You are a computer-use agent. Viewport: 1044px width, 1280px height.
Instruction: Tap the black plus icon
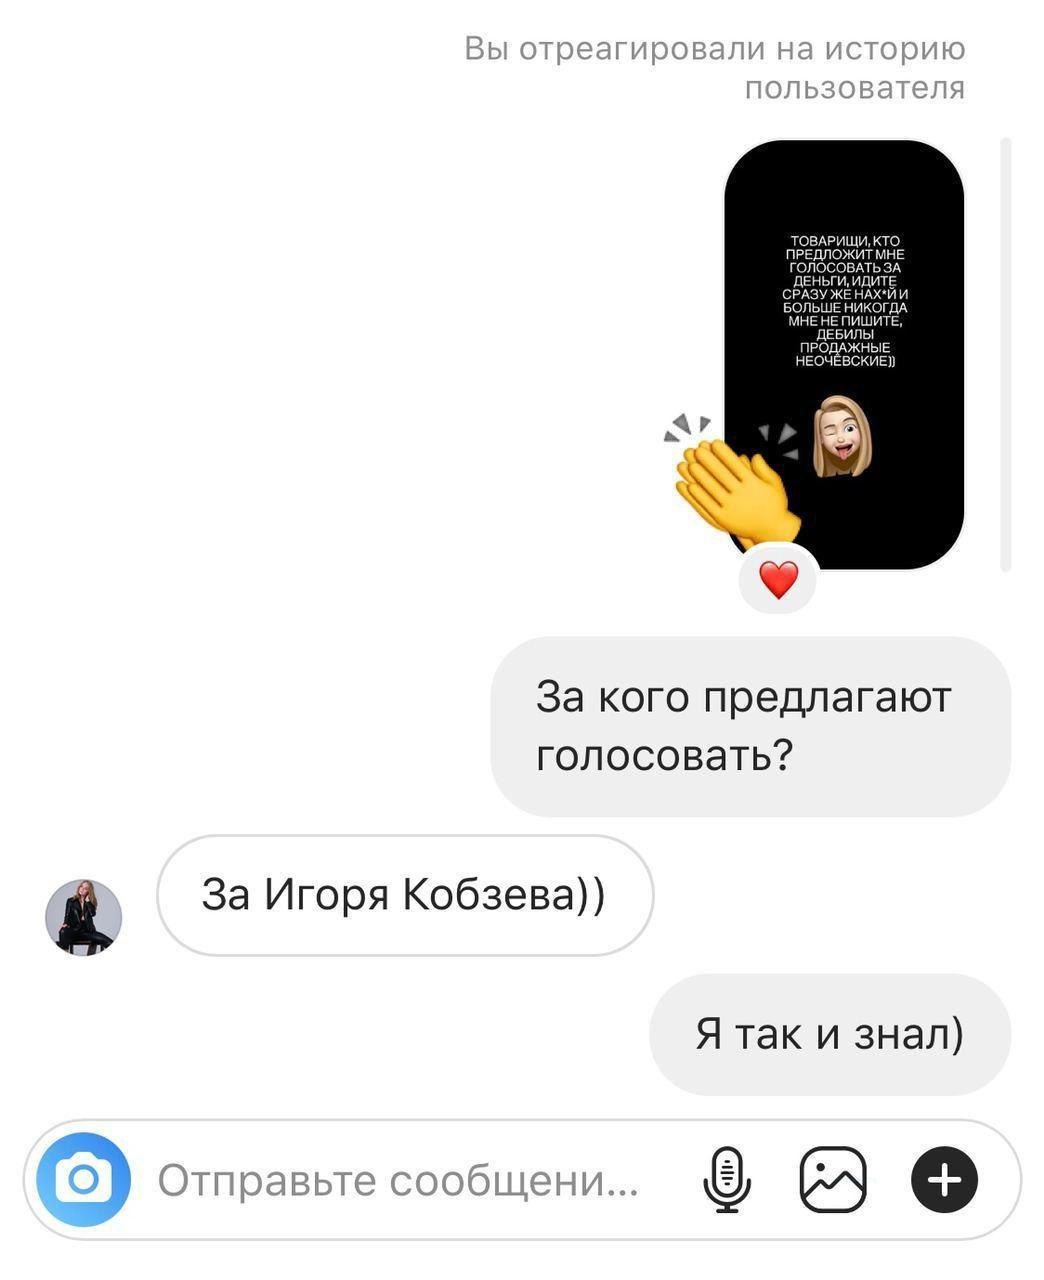pyautogui.click(x=944, y=1181)
